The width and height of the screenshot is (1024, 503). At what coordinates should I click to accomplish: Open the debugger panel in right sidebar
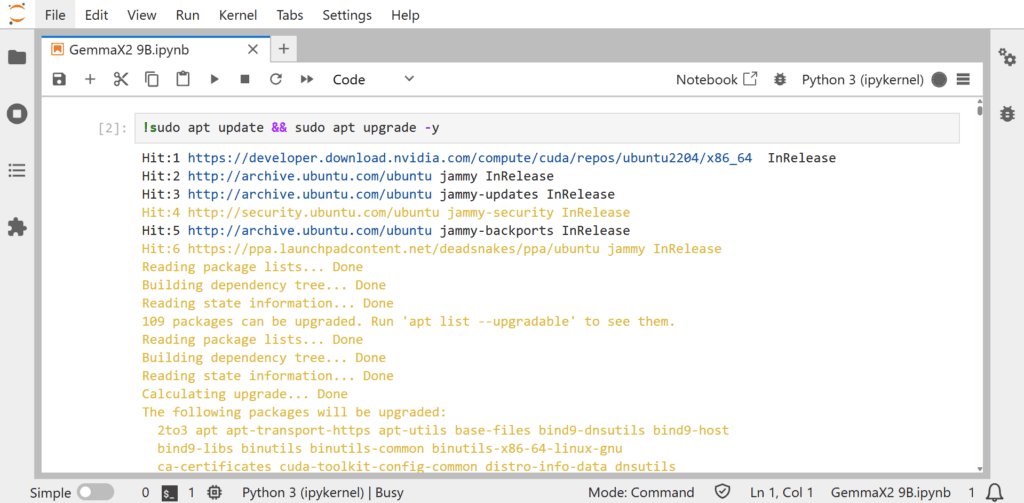coord(1006,114)
